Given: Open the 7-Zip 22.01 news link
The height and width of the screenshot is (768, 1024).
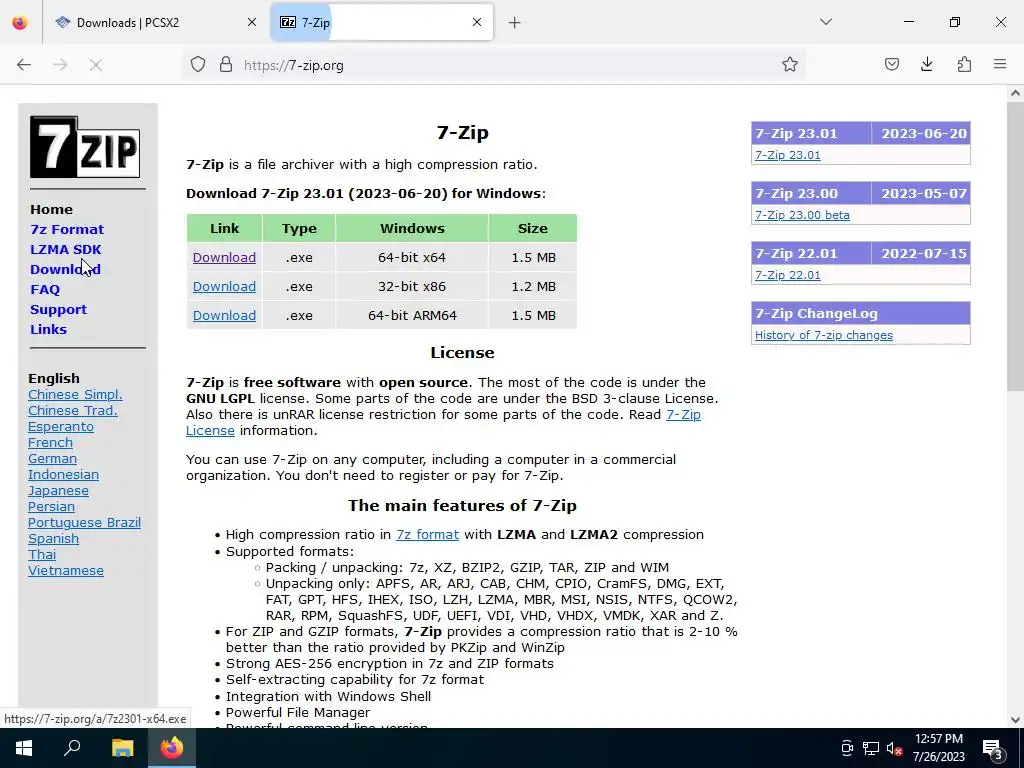Looking at the screenshot, I should point(788,276).
